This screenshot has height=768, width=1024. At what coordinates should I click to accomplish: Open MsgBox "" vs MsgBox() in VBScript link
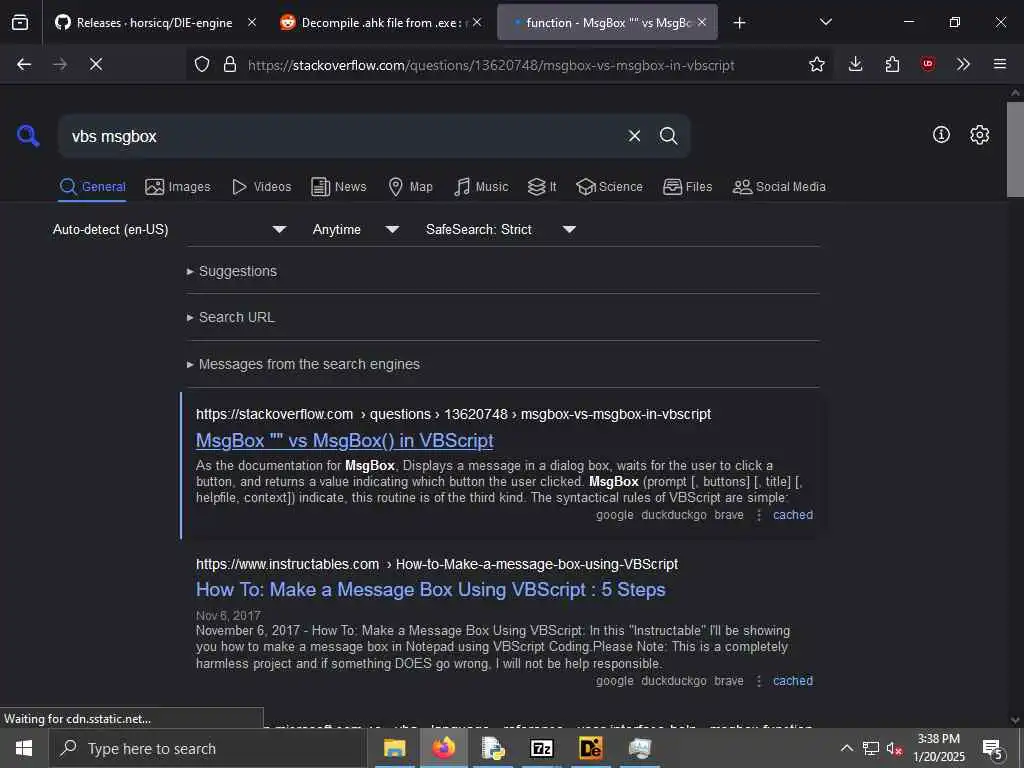[345, 440]
